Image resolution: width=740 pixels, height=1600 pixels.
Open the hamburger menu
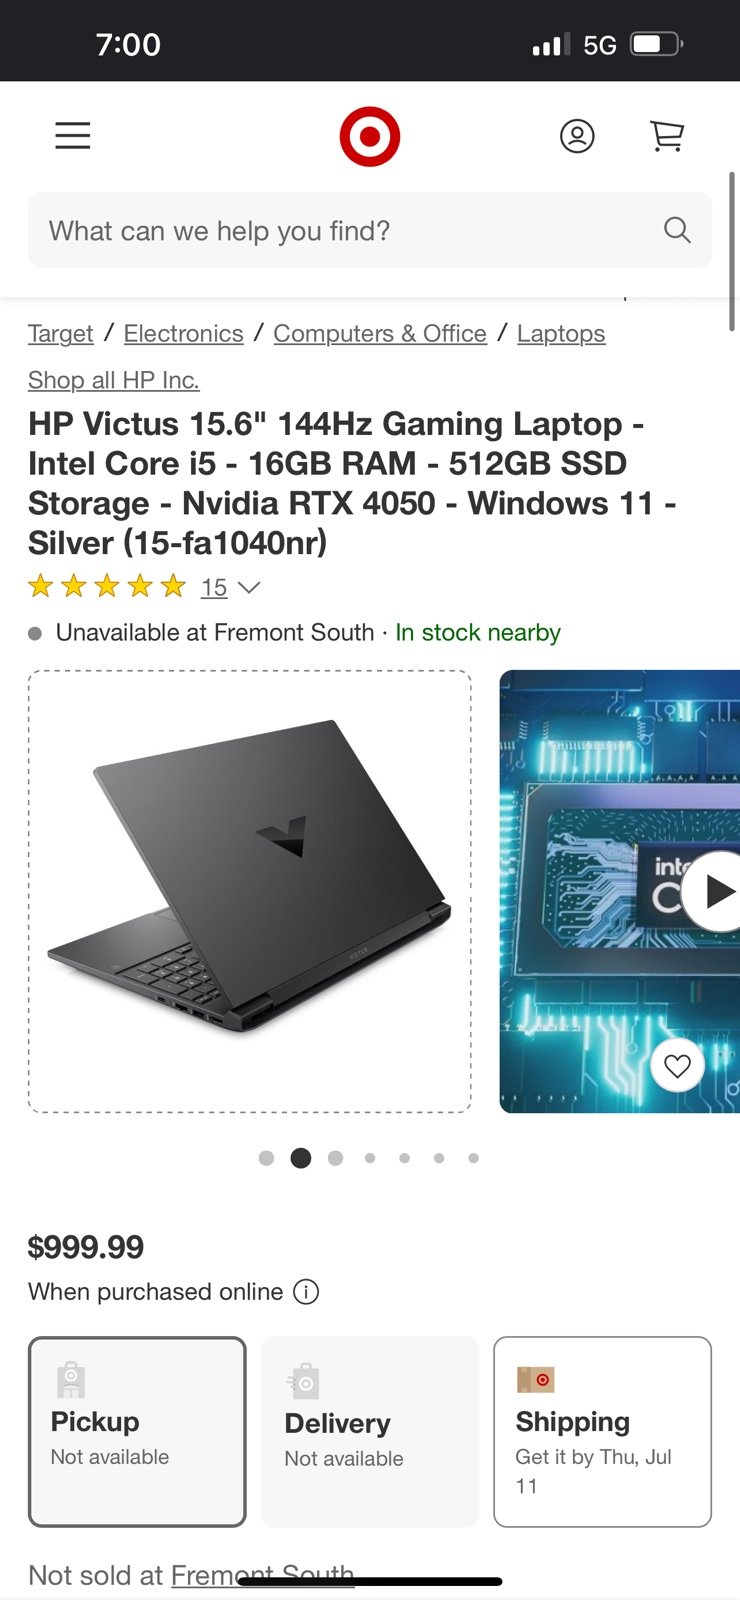click(x=72, y=135)
